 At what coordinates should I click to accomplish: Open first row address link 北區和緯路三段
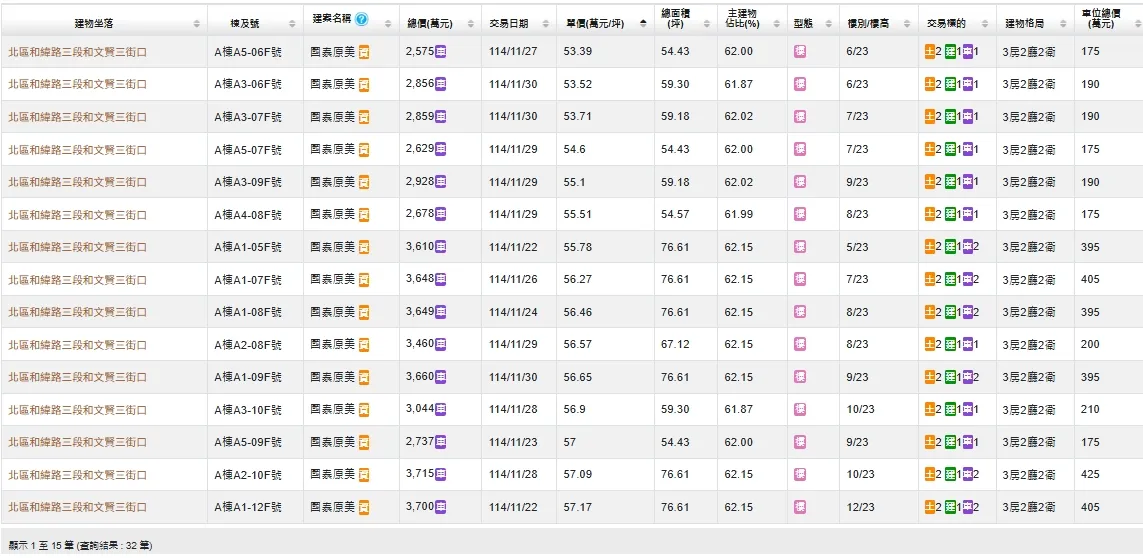(x=77, y=52)
